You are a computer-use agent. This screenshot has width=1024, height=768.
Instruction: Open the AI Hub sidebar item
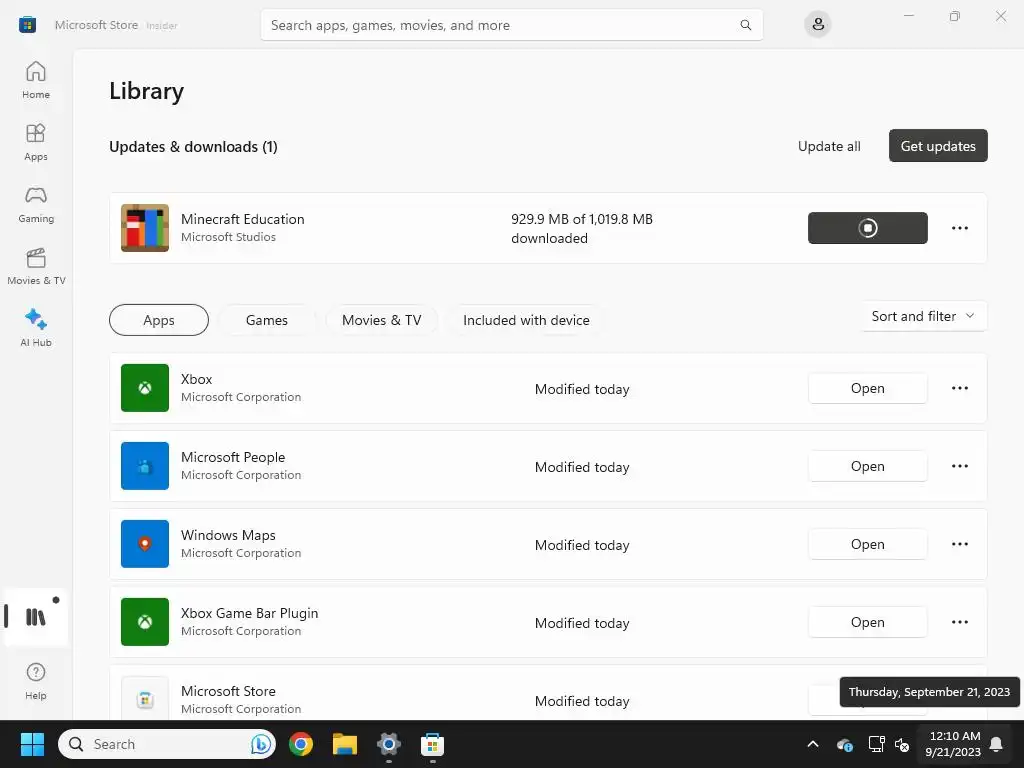coord(36,328)
